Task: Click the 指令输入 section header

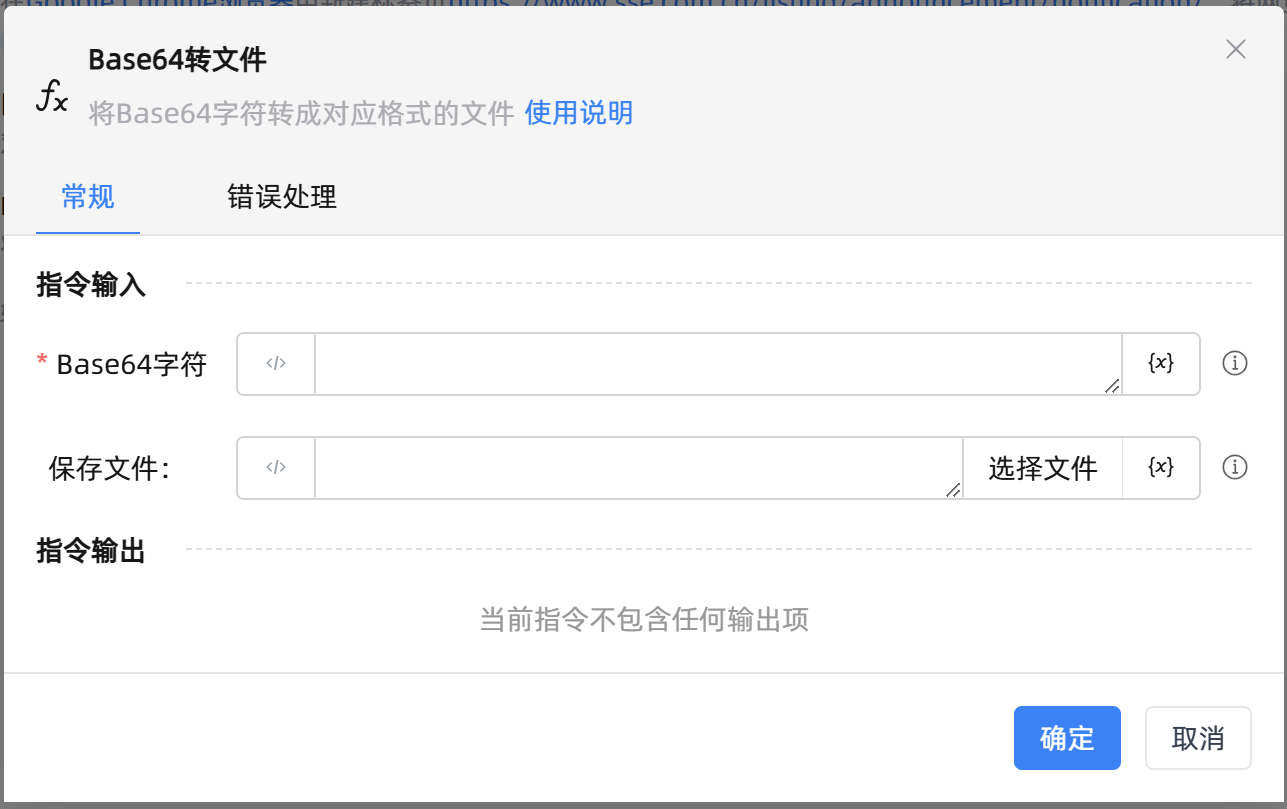Action: pos(91,285)
